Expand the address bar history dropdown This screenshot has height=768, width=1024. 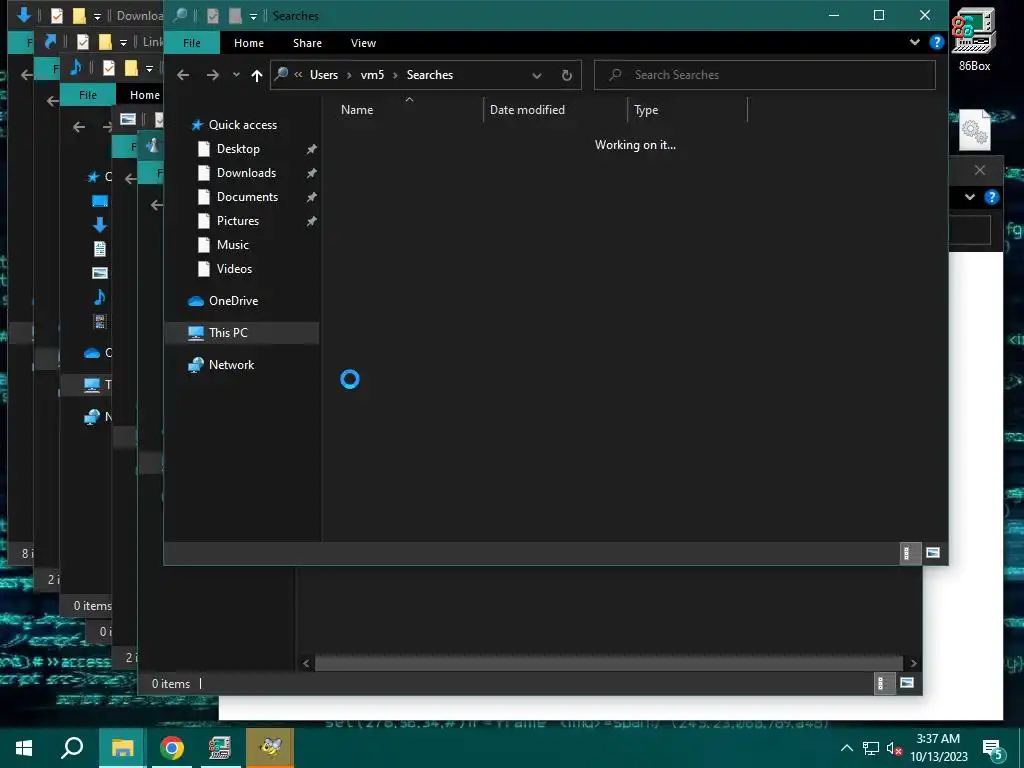pos(537,75)
